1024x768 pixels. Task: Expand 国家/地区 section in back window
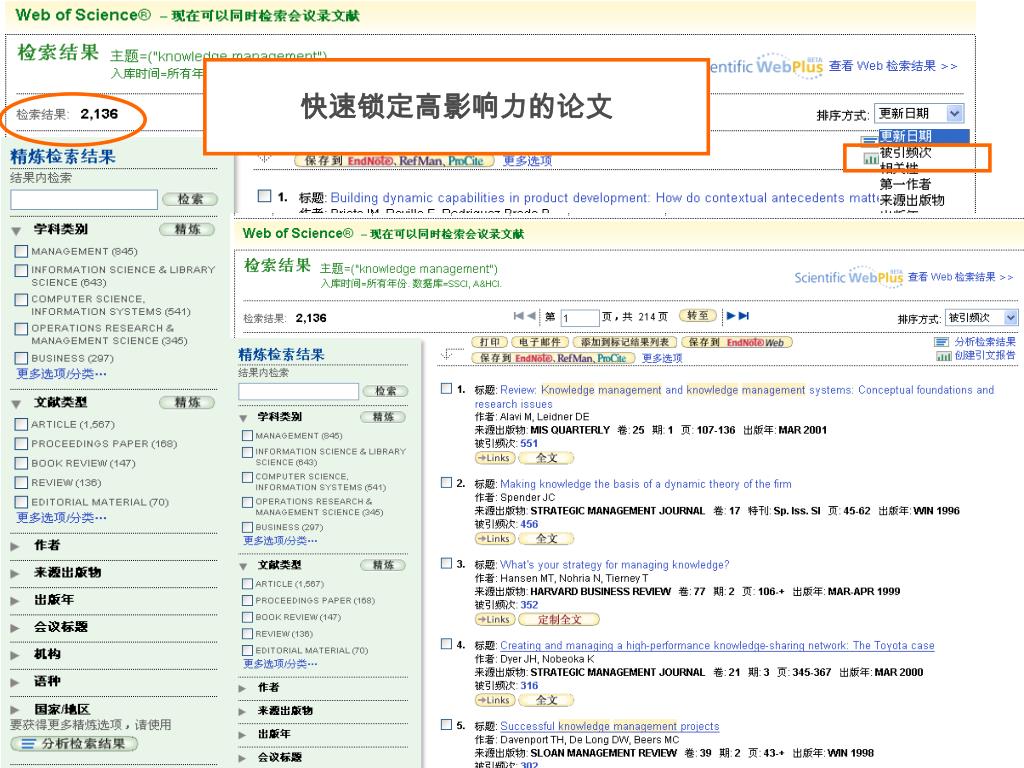15,710
